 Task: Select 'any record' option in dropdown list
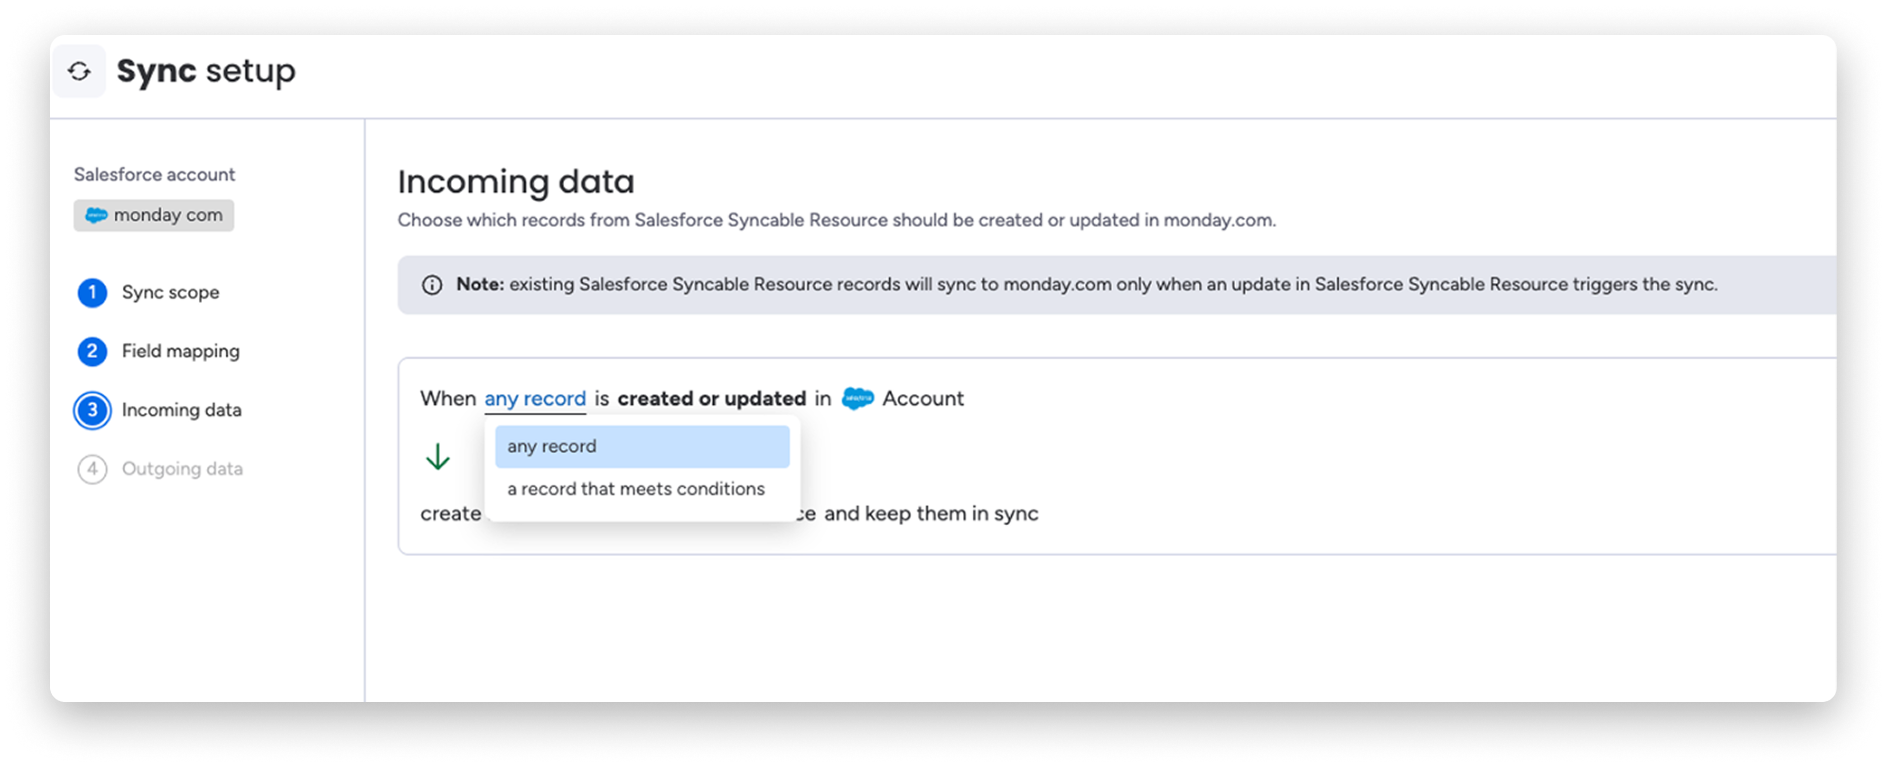tap(642, 447)
